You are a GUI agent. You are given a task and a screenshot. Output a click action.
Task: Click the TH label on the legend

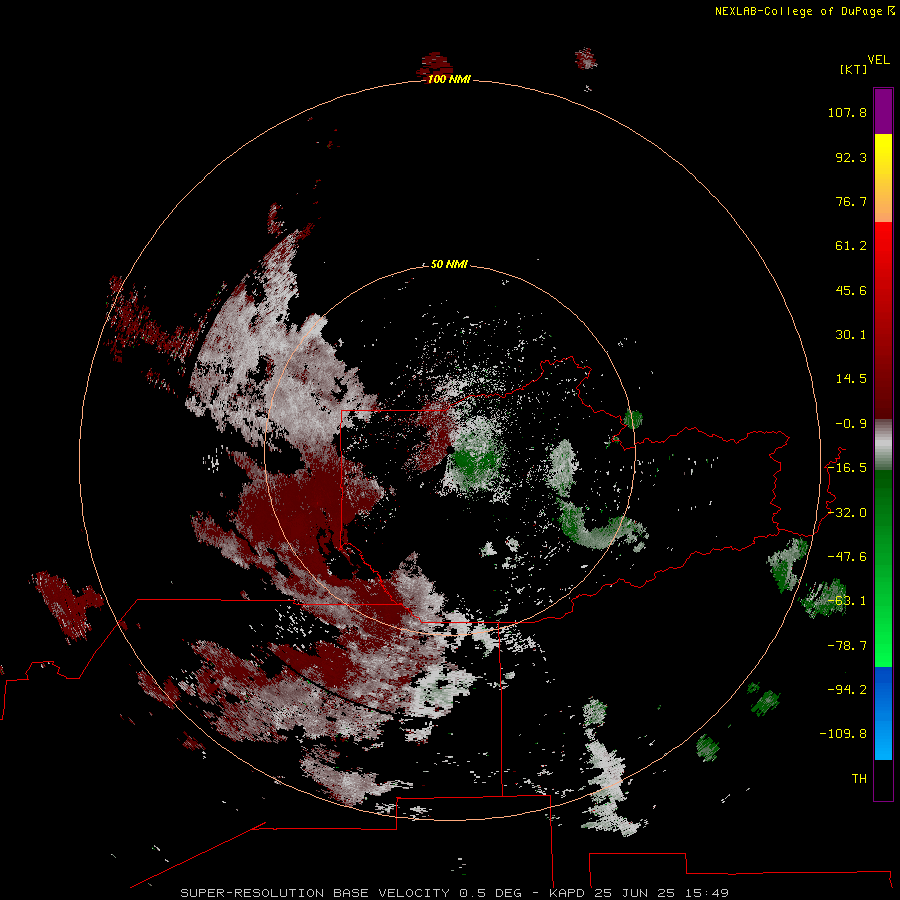coord(859,778)
